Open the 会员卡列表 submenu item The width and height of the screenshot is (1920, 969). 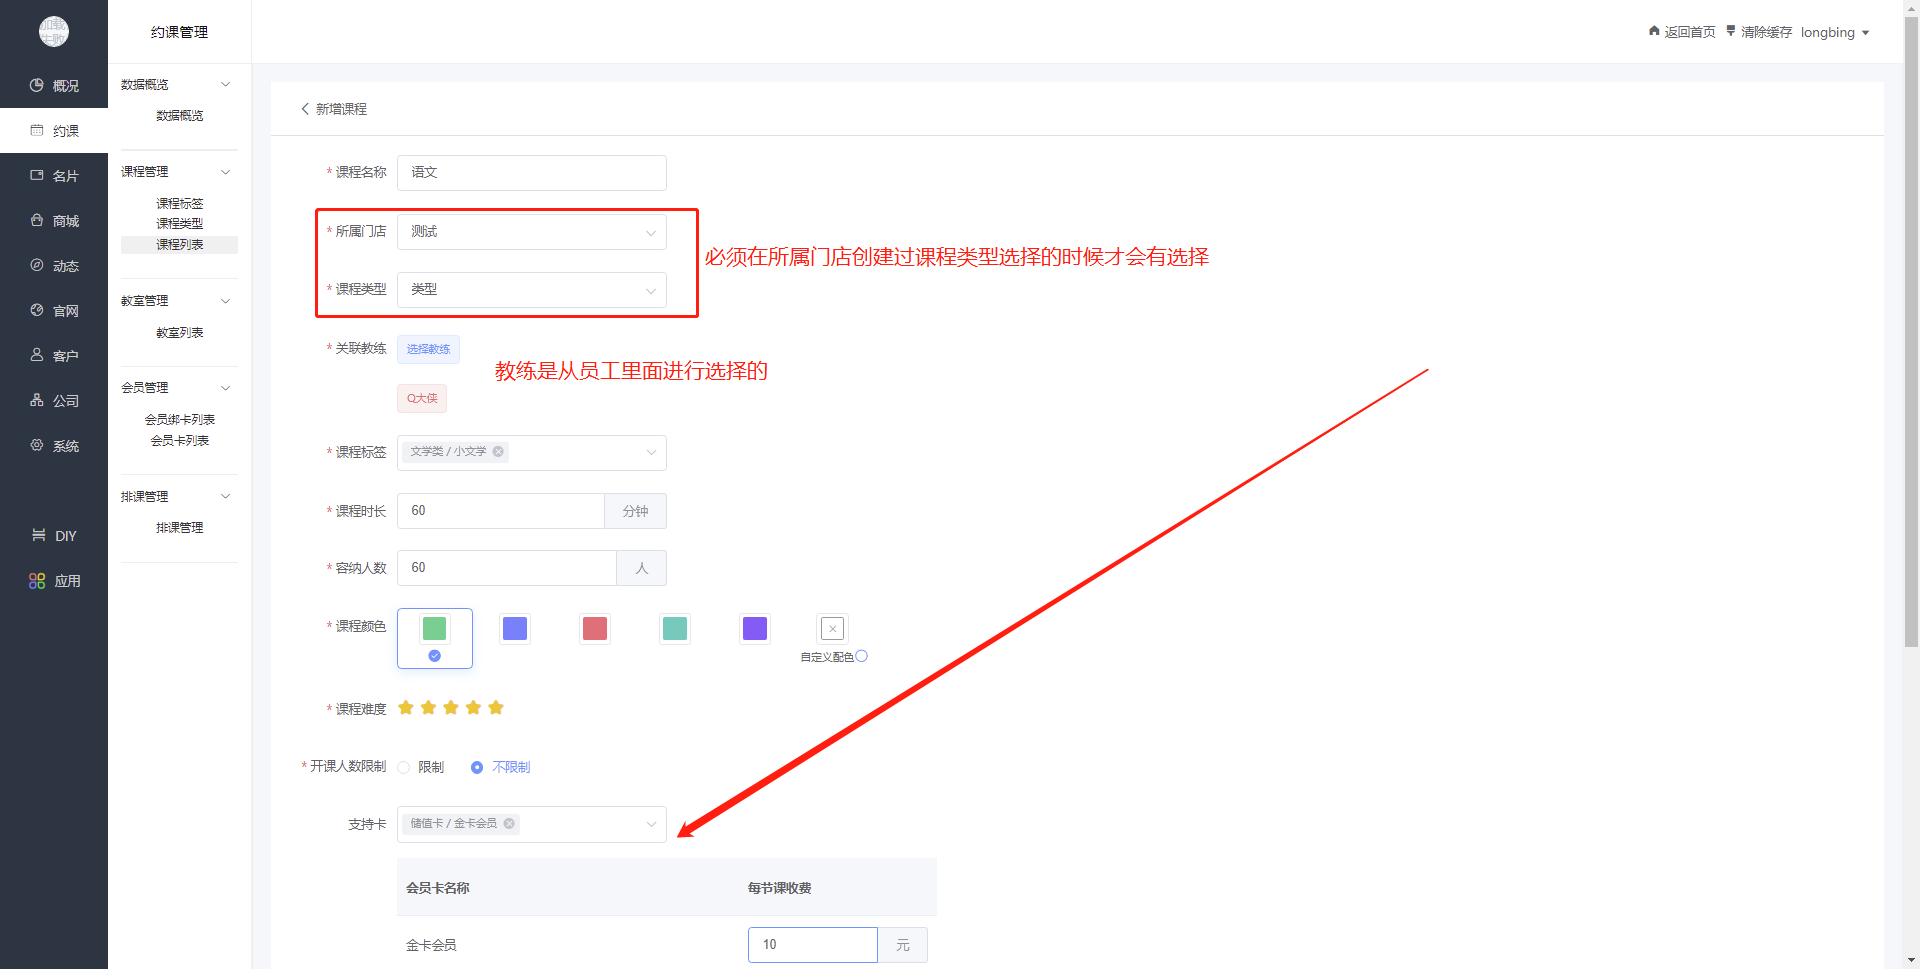180,441
